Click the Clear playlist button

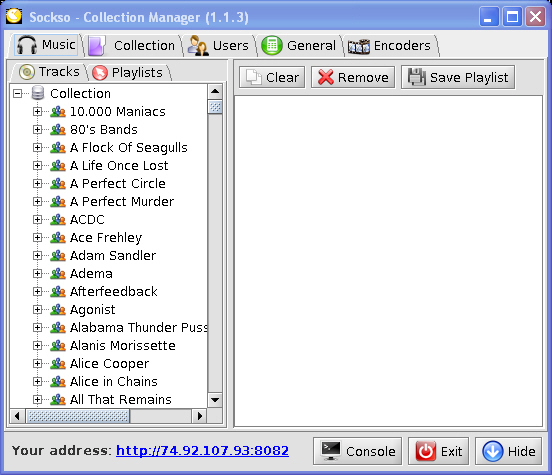pos(272,77)
